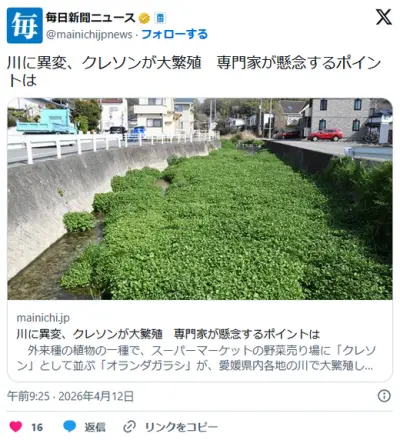Click the gold verified badge
The height and width of the screenshot is (440, 400).
coord(144,18)
